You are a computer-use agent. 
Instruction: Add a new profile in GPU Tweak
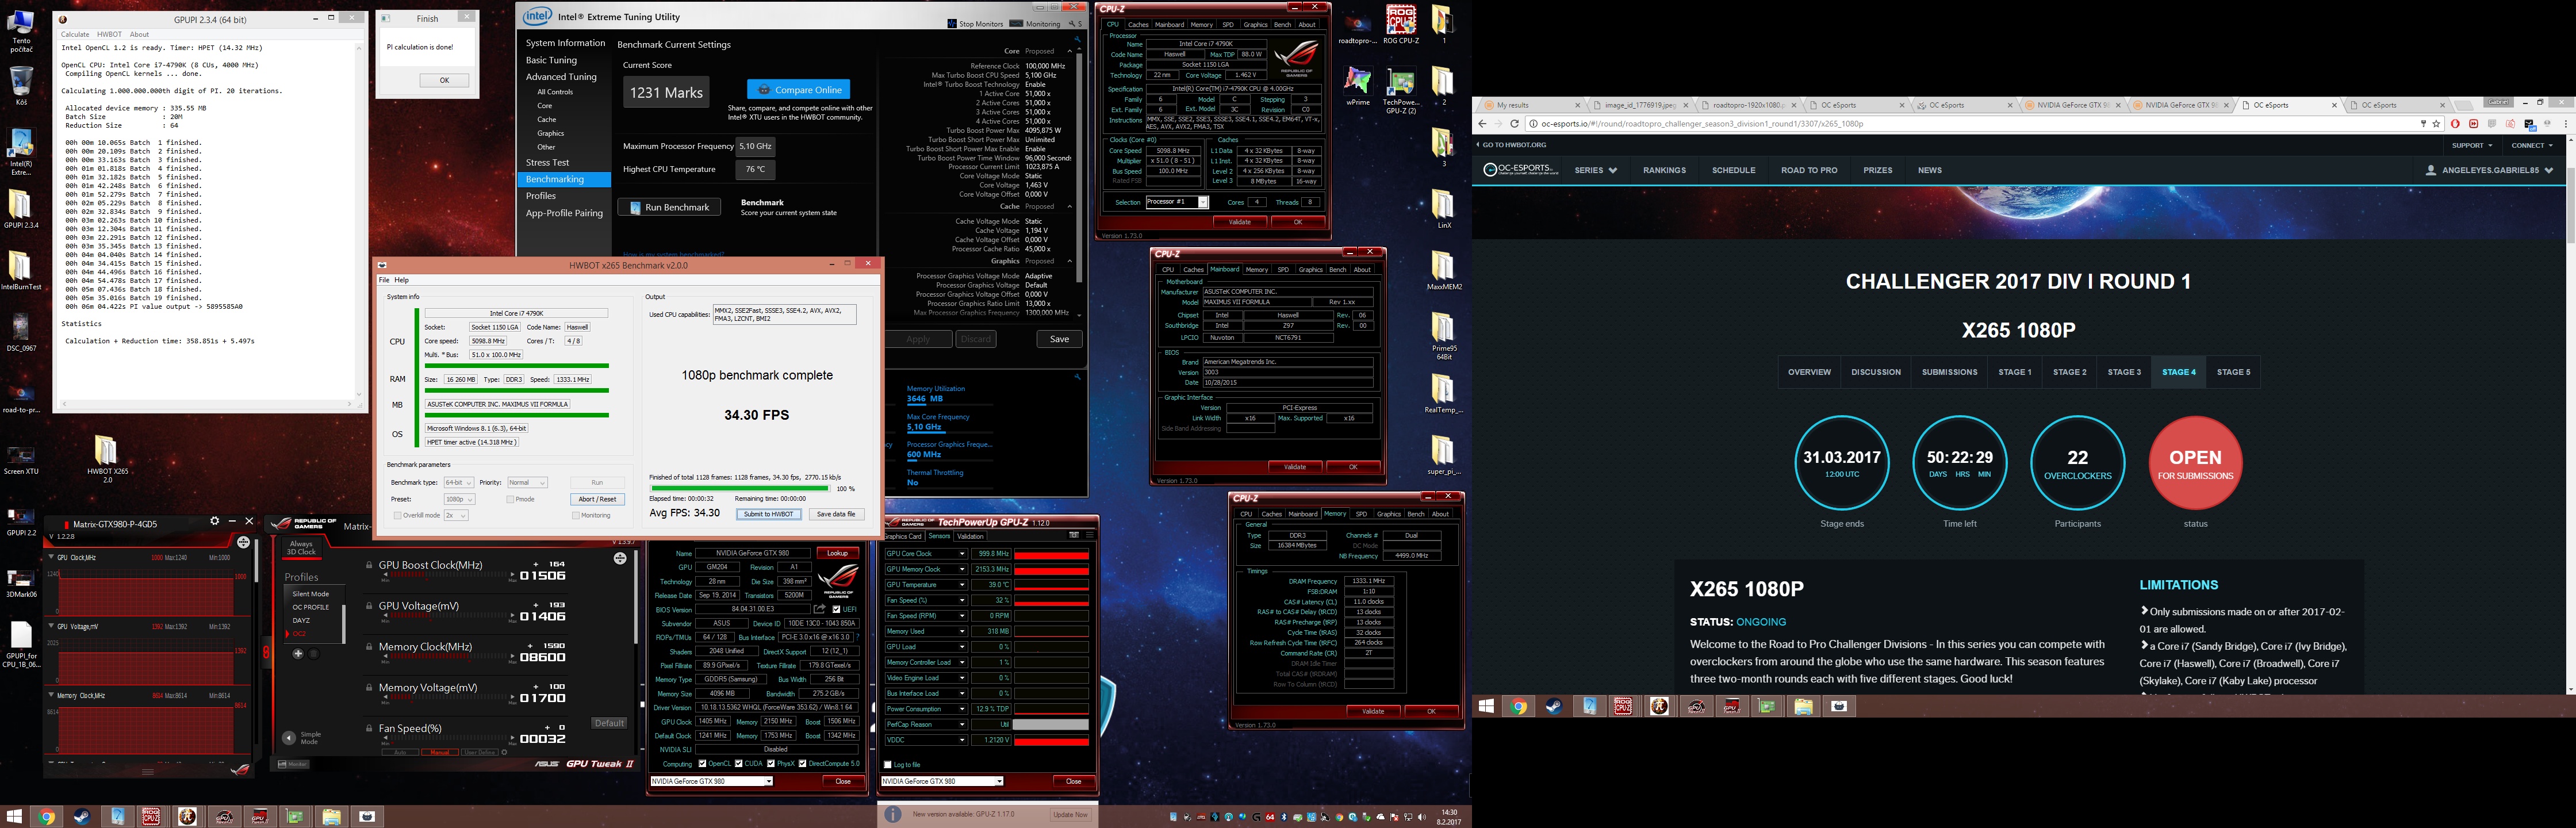[297, 653]
